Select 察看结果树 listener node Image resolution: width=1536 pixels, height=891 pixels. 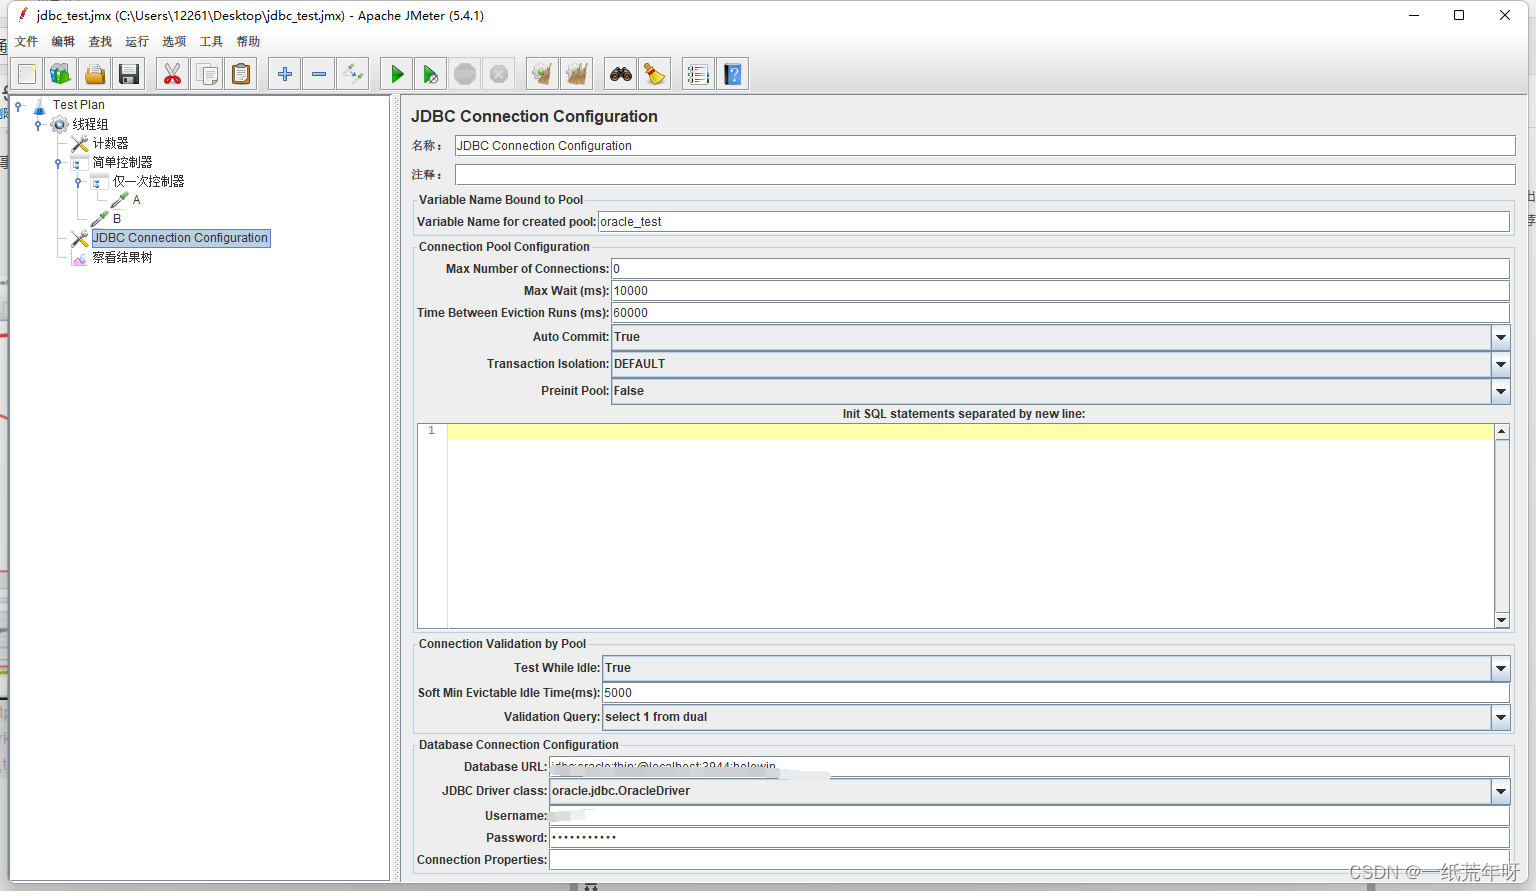pyautogui.click(x=122, y=257)
